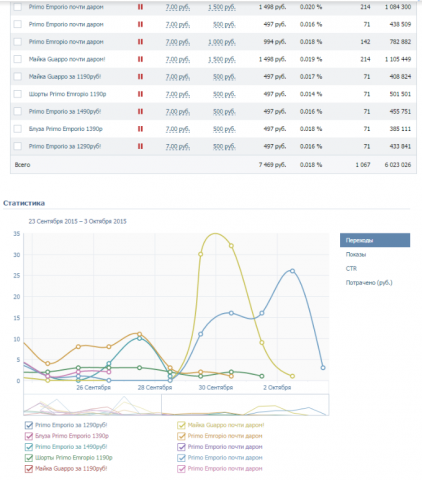Check table checkbox for Блуза Primo Emporio 1390р

click(x=18, y=129)
